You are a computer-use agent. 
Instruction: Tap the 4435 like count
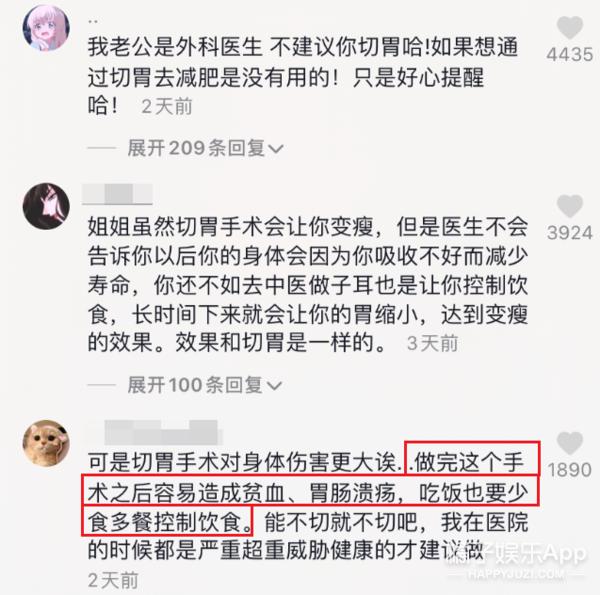(x=570, y=54)
